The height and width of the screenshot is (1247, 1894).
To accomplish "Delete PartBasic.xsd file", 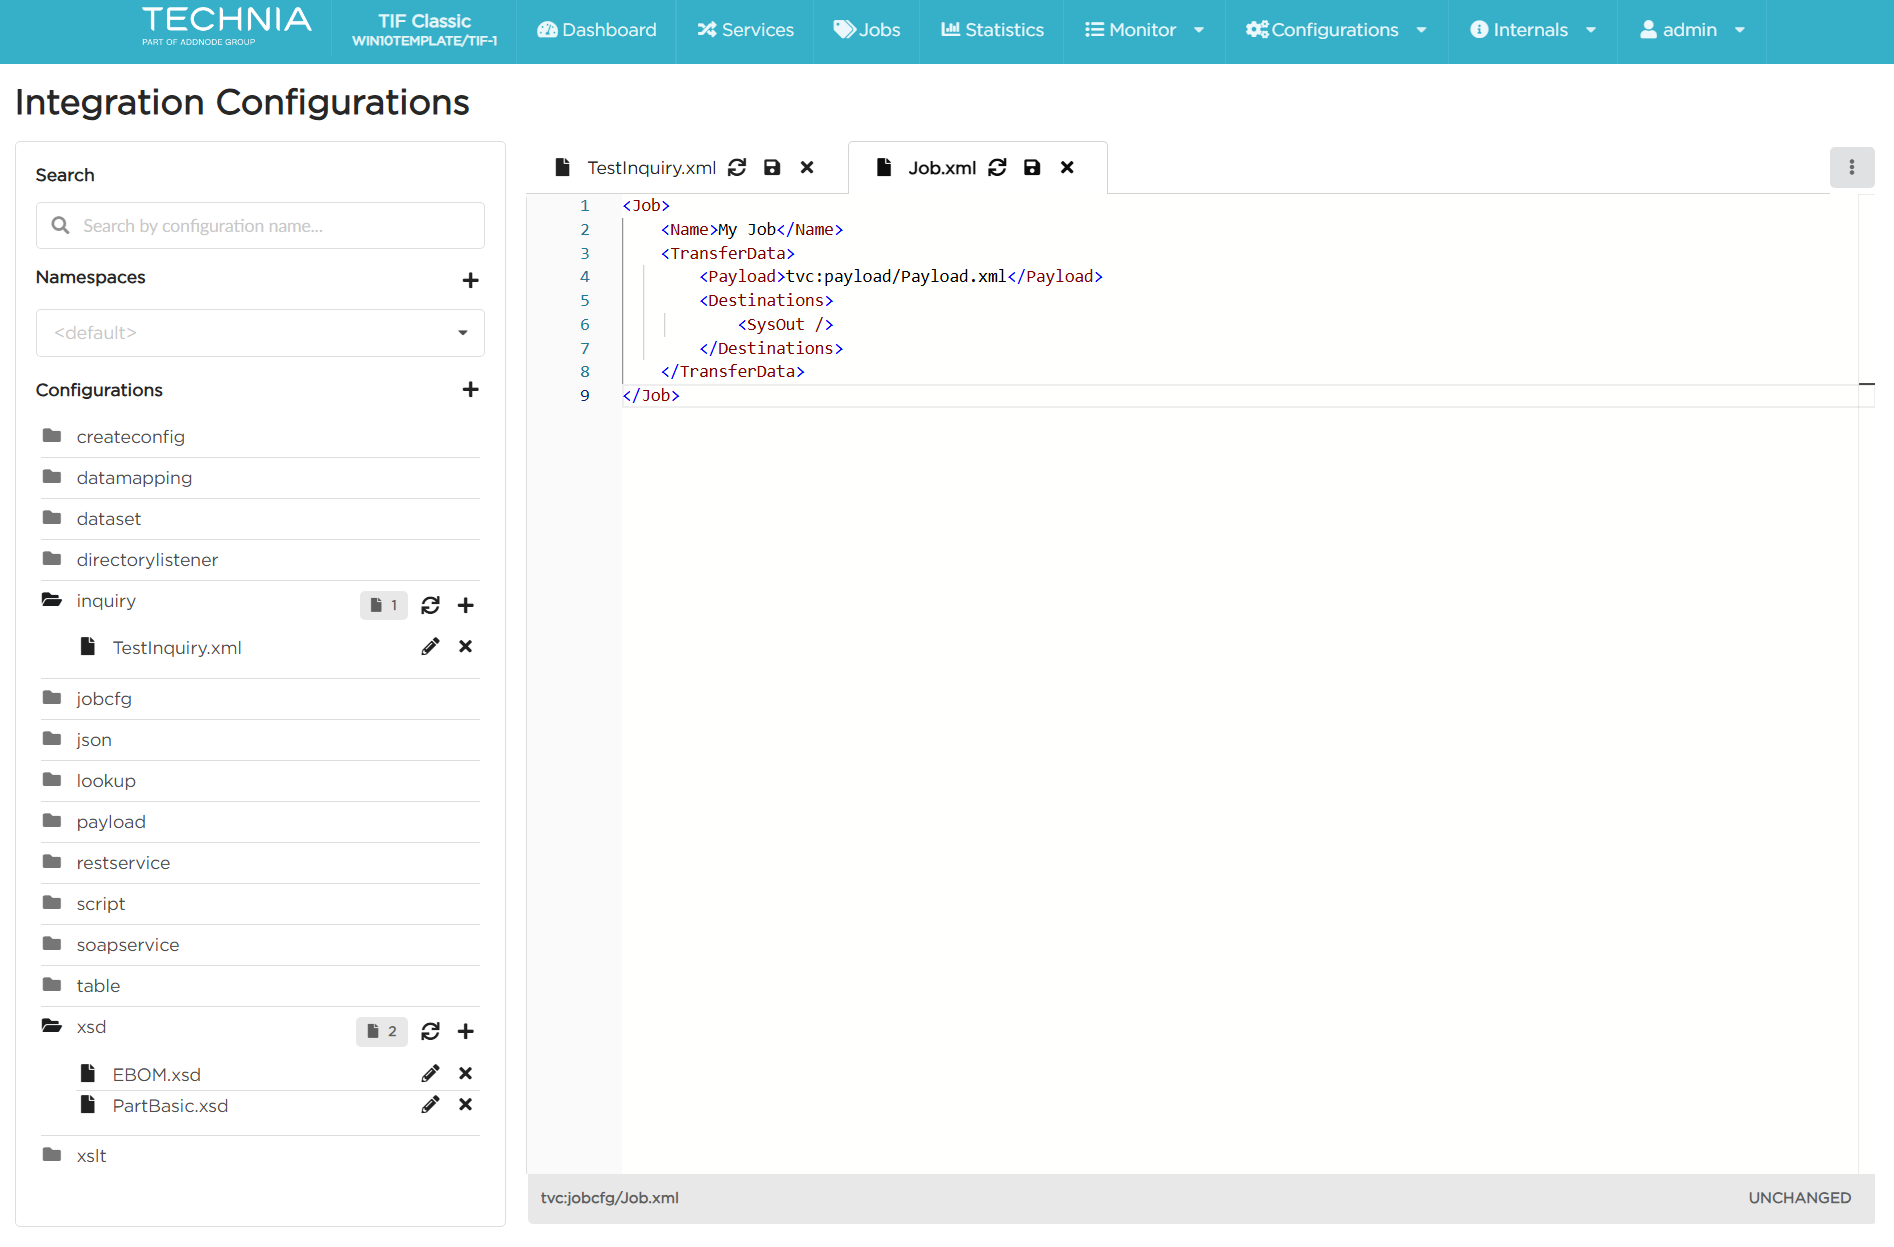I will pos(465,1104).
